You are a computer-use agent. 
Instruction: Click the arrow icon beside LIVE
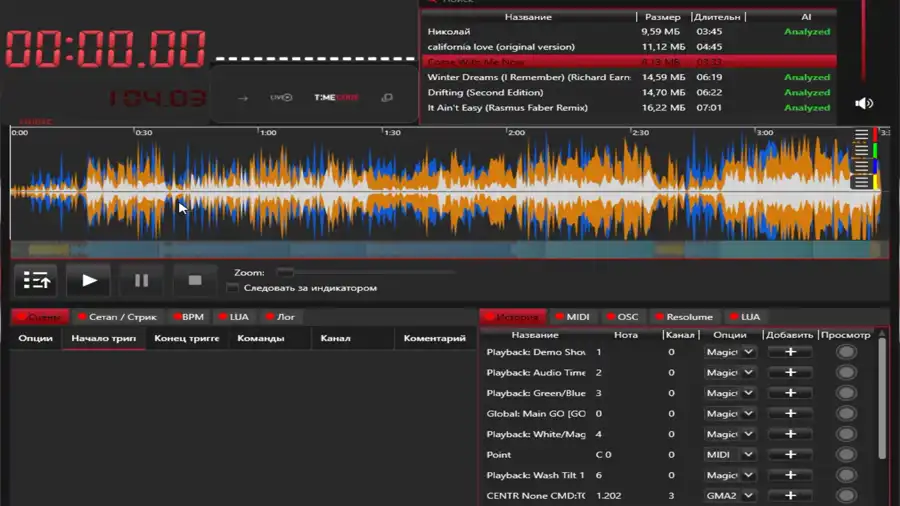[x=243, y=98]
